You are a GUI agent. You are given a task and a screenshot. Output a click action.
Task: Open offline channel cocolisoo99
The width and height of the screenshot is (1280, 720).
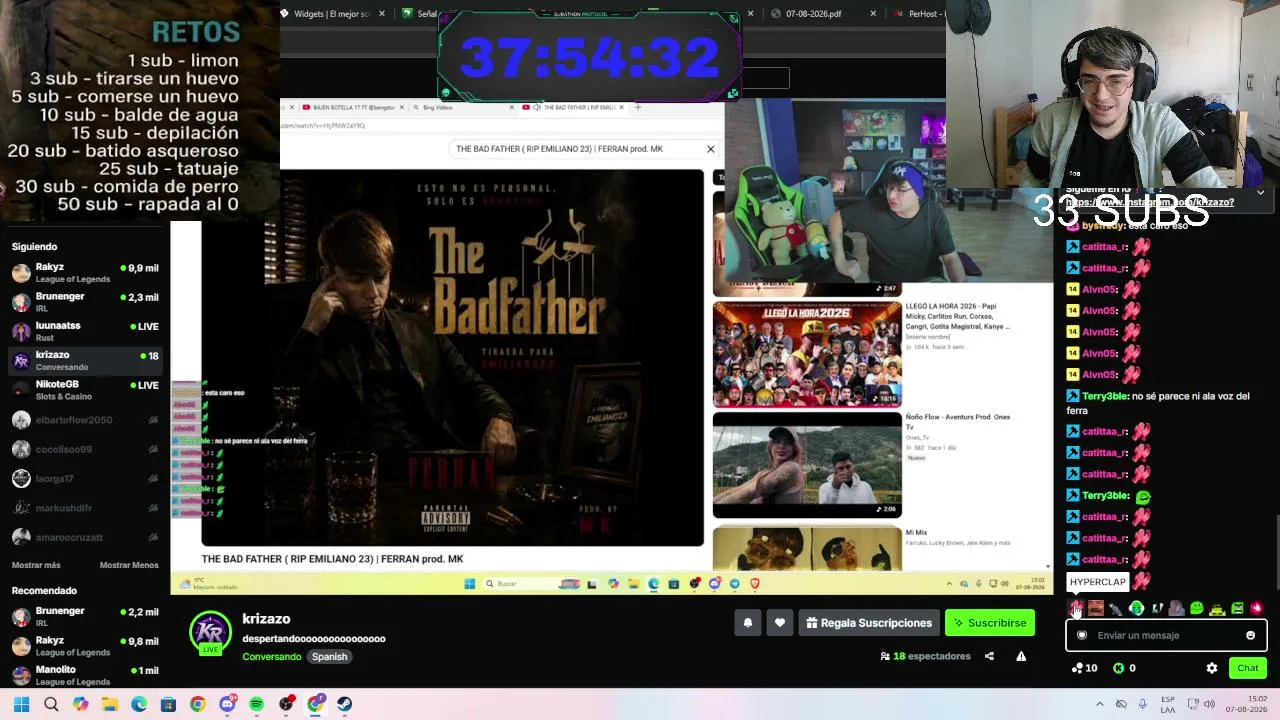pyautogui.click(x=85, y=449)
